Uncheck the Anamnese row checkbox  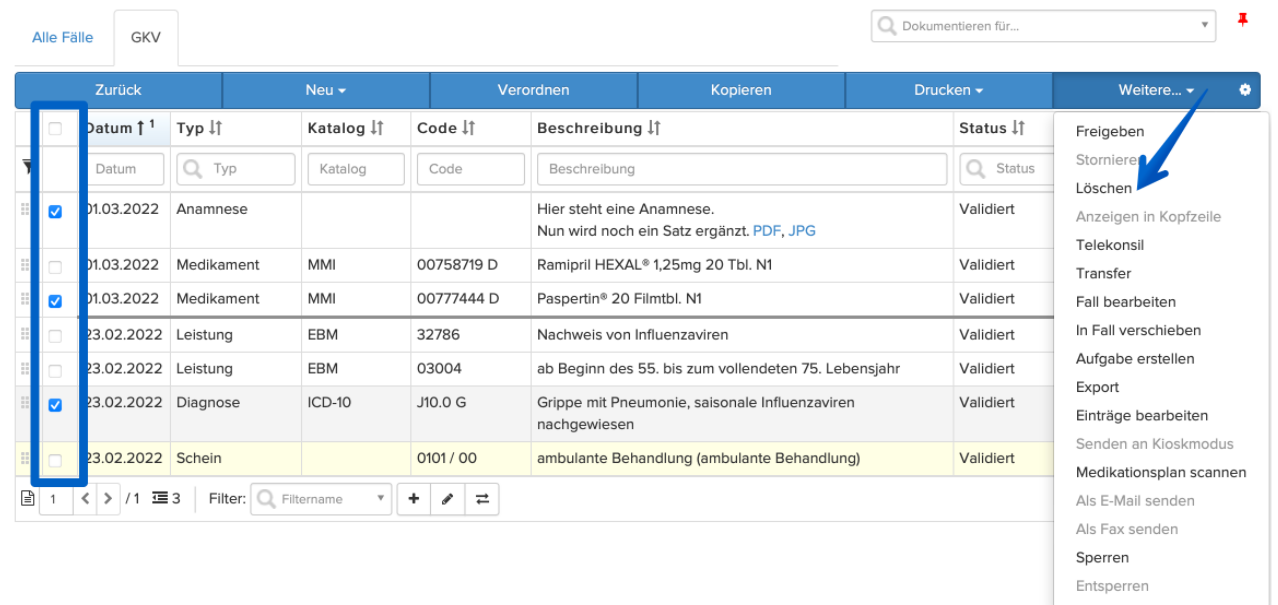(55, 212)
